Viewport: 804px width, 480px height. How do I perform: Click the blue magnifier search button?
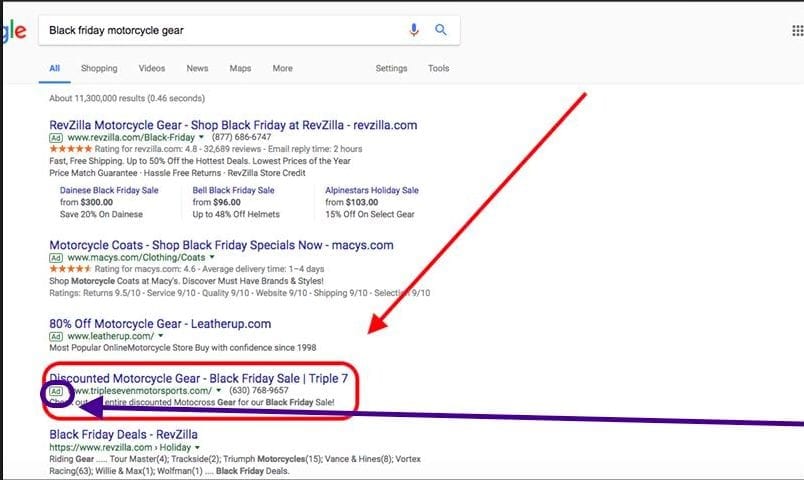(440, 30)
